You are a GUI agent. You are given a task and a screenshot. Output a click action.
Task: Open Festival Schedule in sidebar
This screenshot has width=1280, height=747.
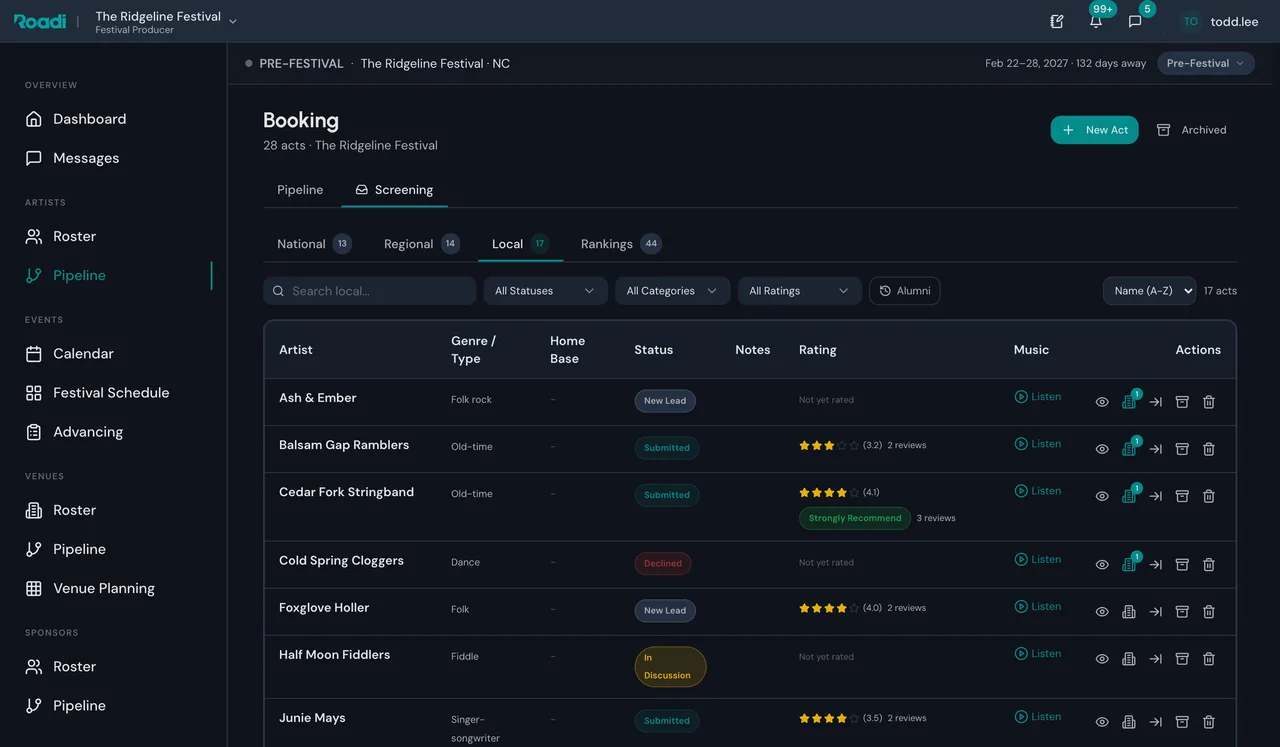[x=113, y=393]
